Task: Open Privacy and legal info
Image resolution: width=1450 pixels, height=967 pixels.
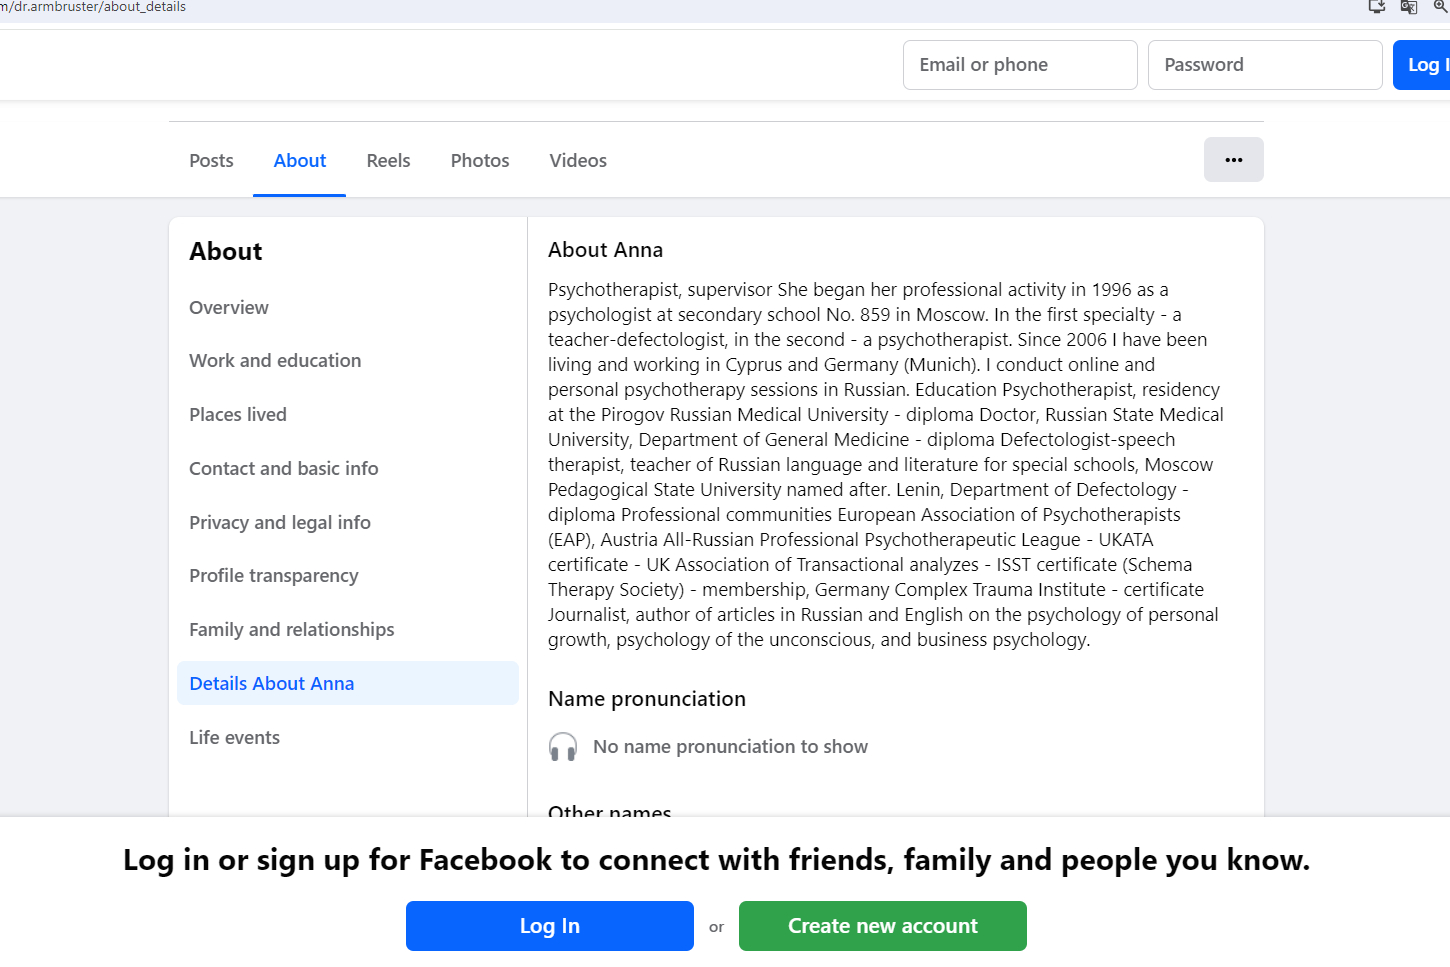Action: coord(280,523)
